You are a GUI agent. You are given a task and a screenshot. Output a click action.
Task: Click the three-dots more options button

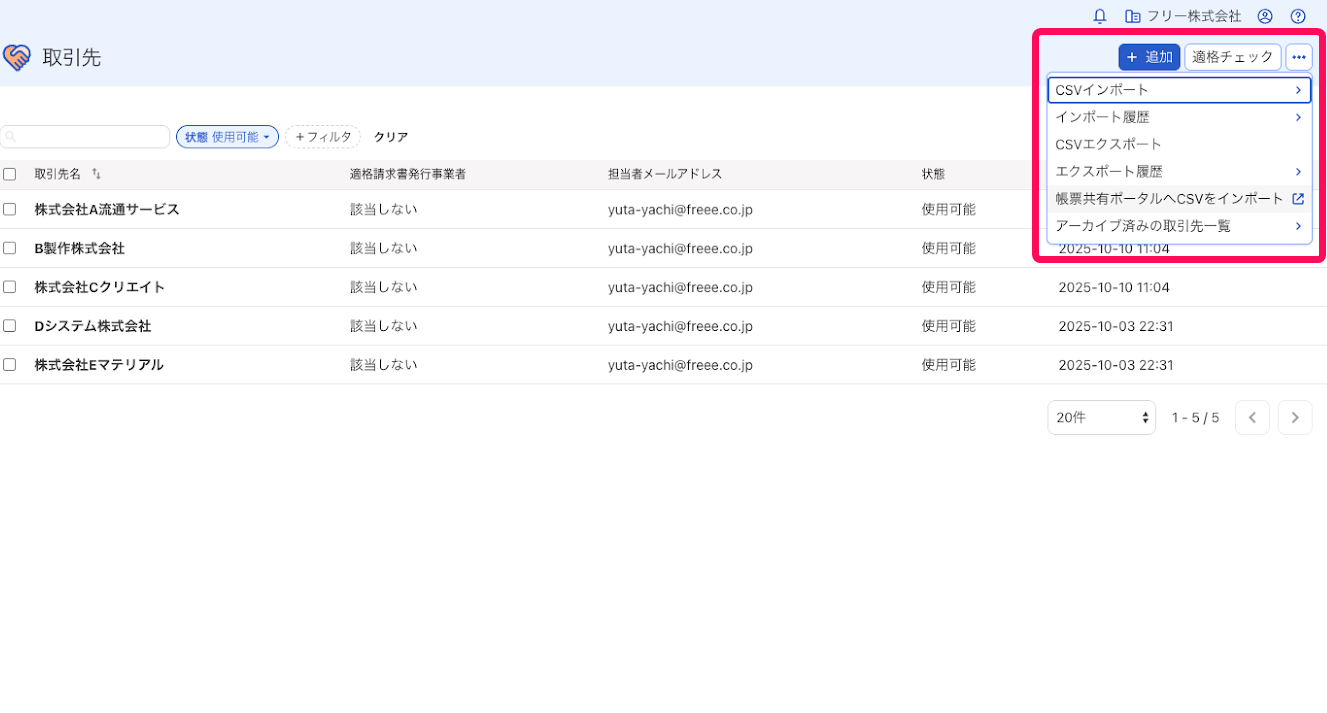[1298, 57]
